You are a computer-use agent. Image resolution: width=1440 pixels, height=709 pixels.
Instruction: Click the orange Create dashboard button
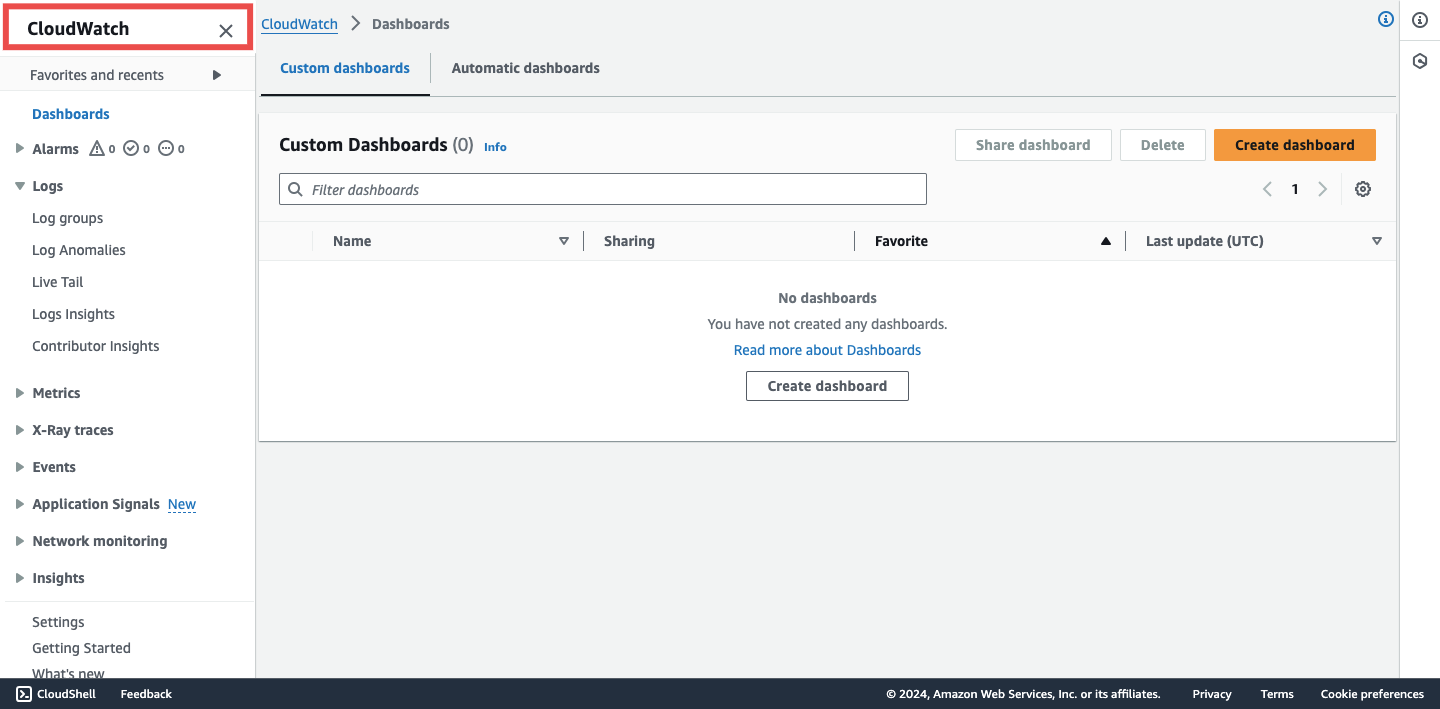tap(1294, 144)
